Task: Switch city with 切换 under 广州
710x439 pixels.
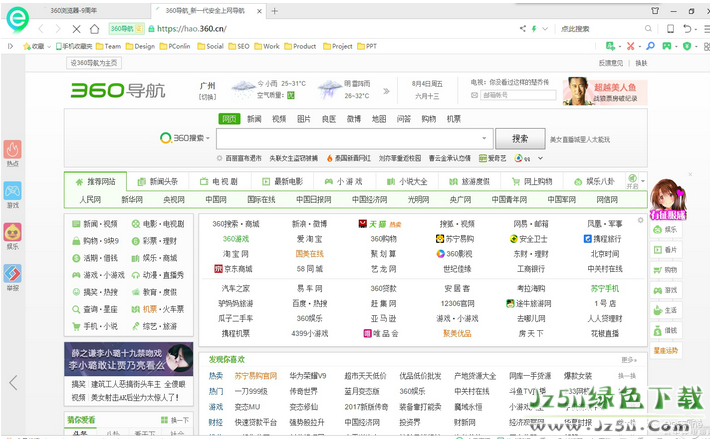Action: [207, 97]
